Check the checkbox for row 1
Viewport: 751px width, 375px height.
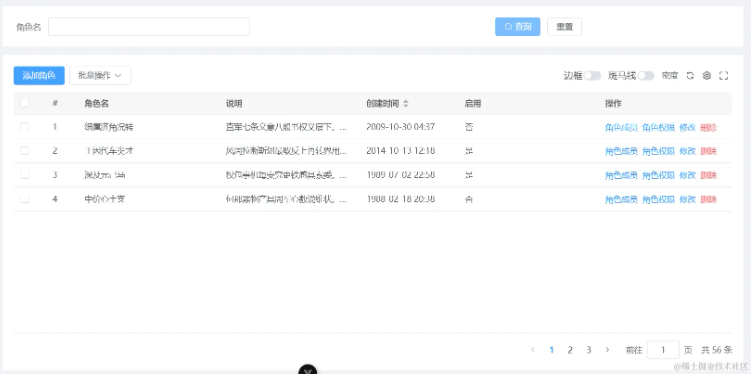[24, 127]
